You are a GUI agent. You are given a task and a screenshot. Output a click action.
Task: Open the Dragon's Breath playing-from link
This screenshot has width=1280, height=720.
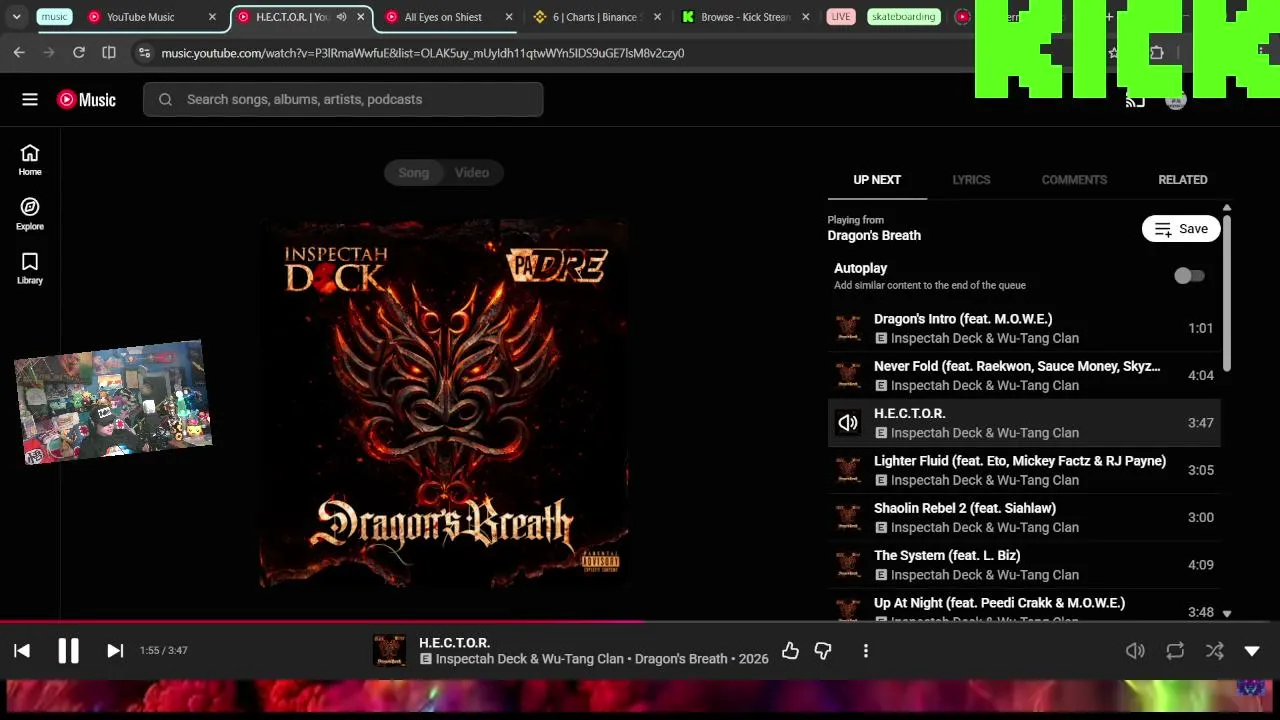874,236
